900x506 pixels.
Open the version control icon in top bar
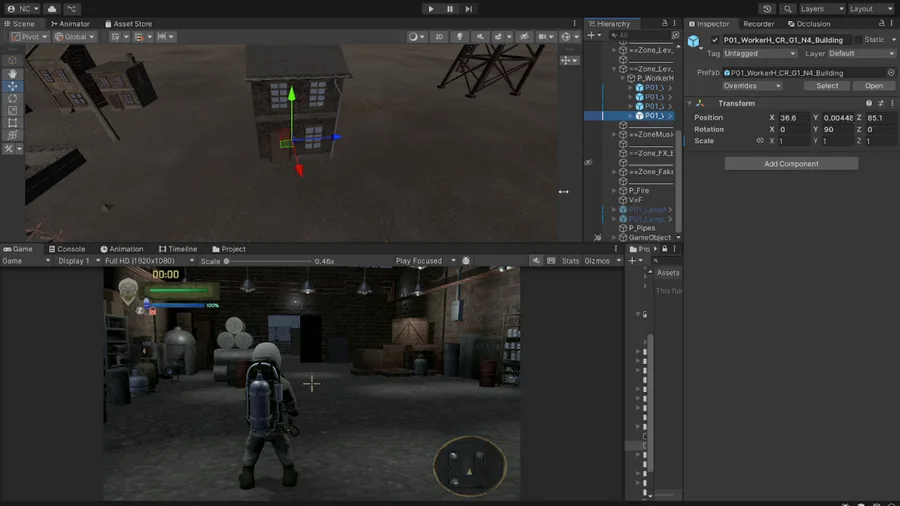click(x=72, y=9)
